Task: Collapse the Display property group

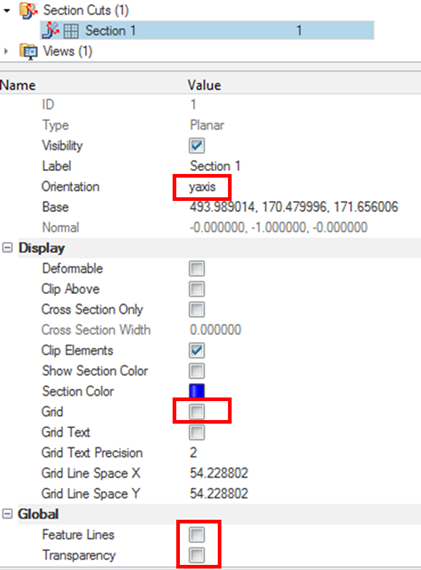Action: 7,248
